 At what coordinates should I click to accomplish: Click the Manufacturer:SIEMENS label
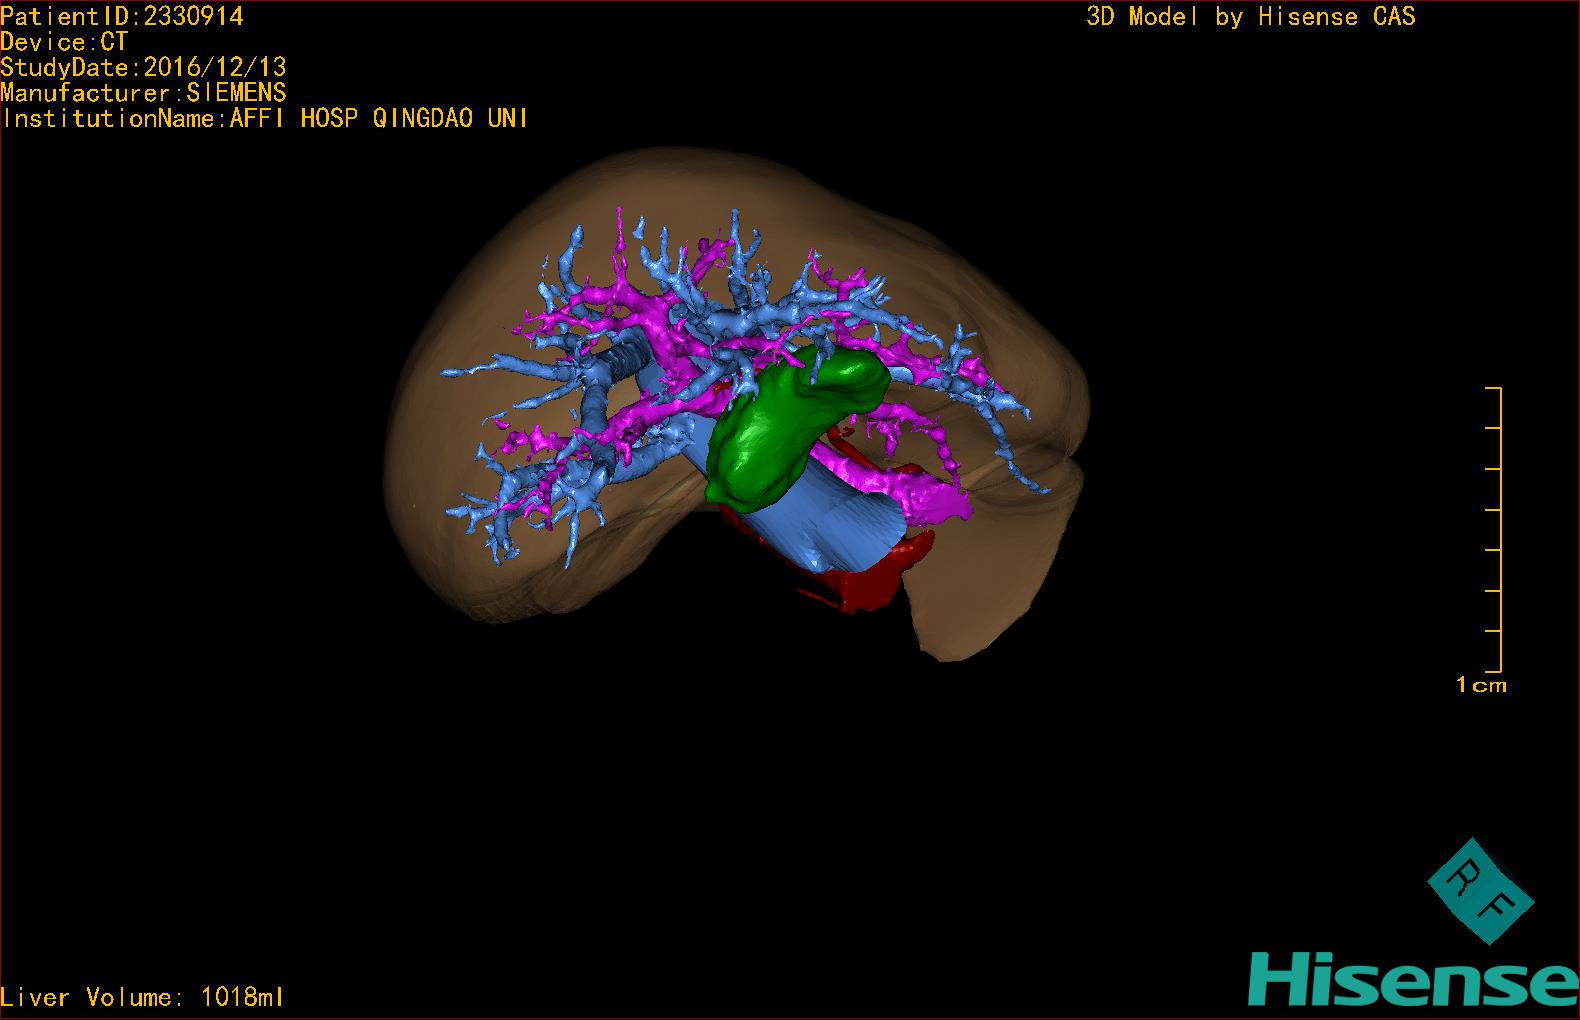[x=144, y=93]
